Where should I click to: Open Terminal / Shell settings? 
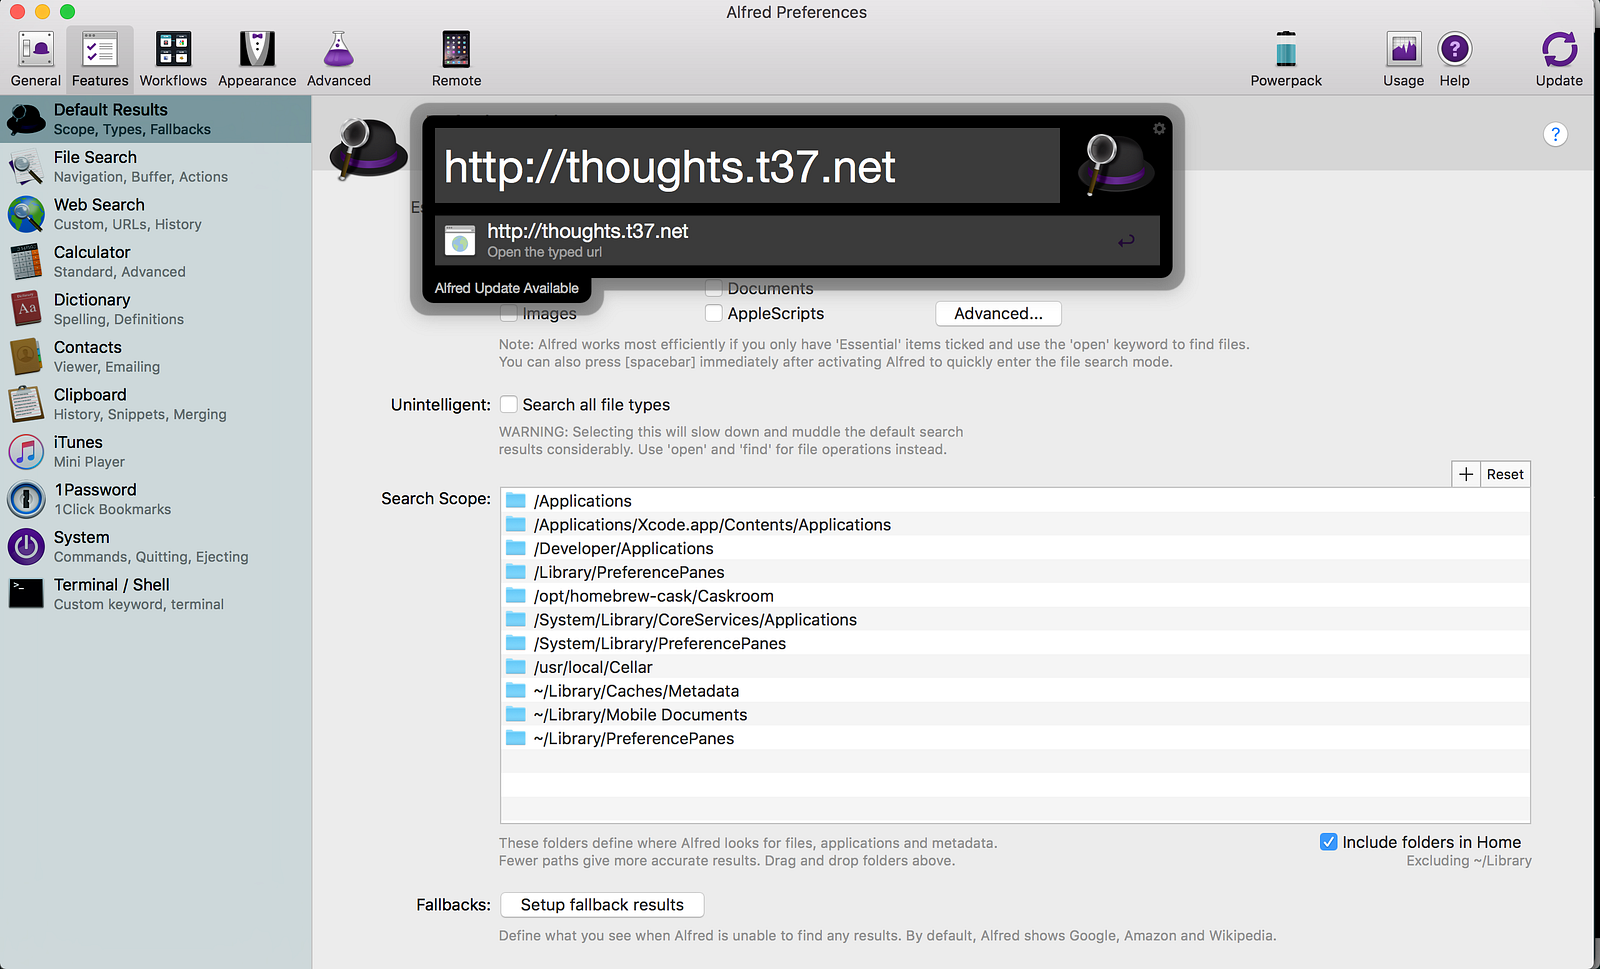point(156,594)
